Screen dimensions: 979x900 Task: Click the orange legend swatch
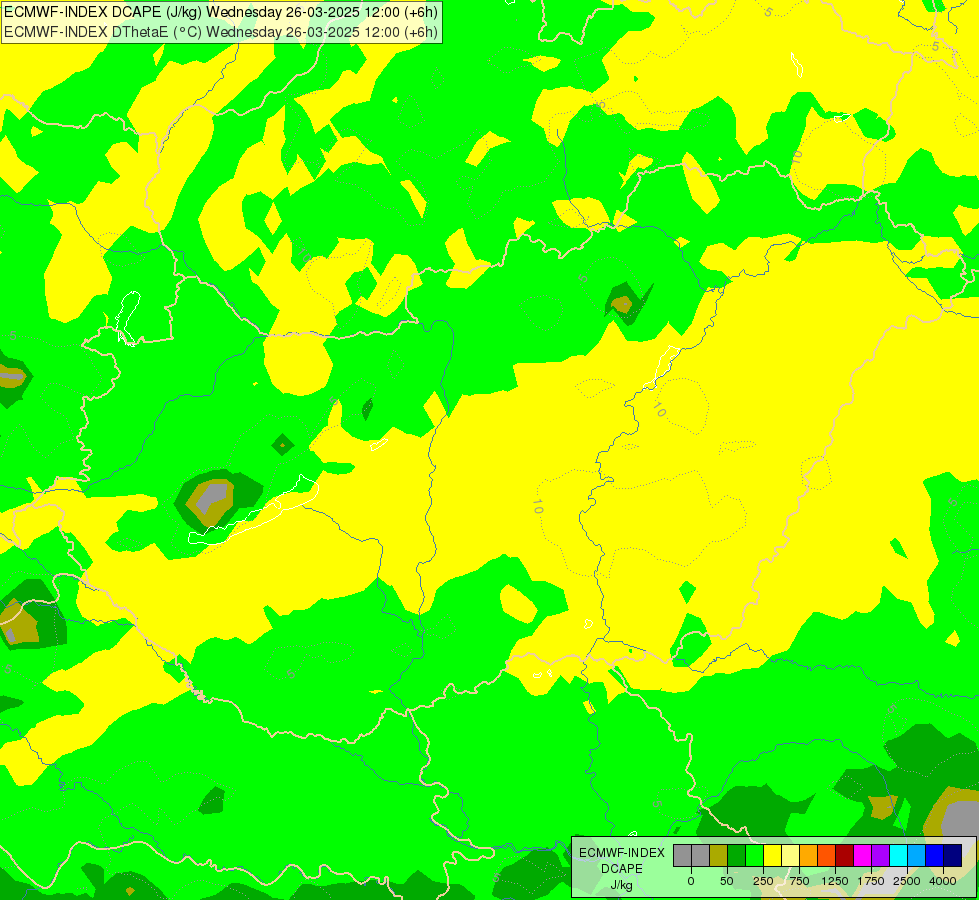[x=809, y=855]
